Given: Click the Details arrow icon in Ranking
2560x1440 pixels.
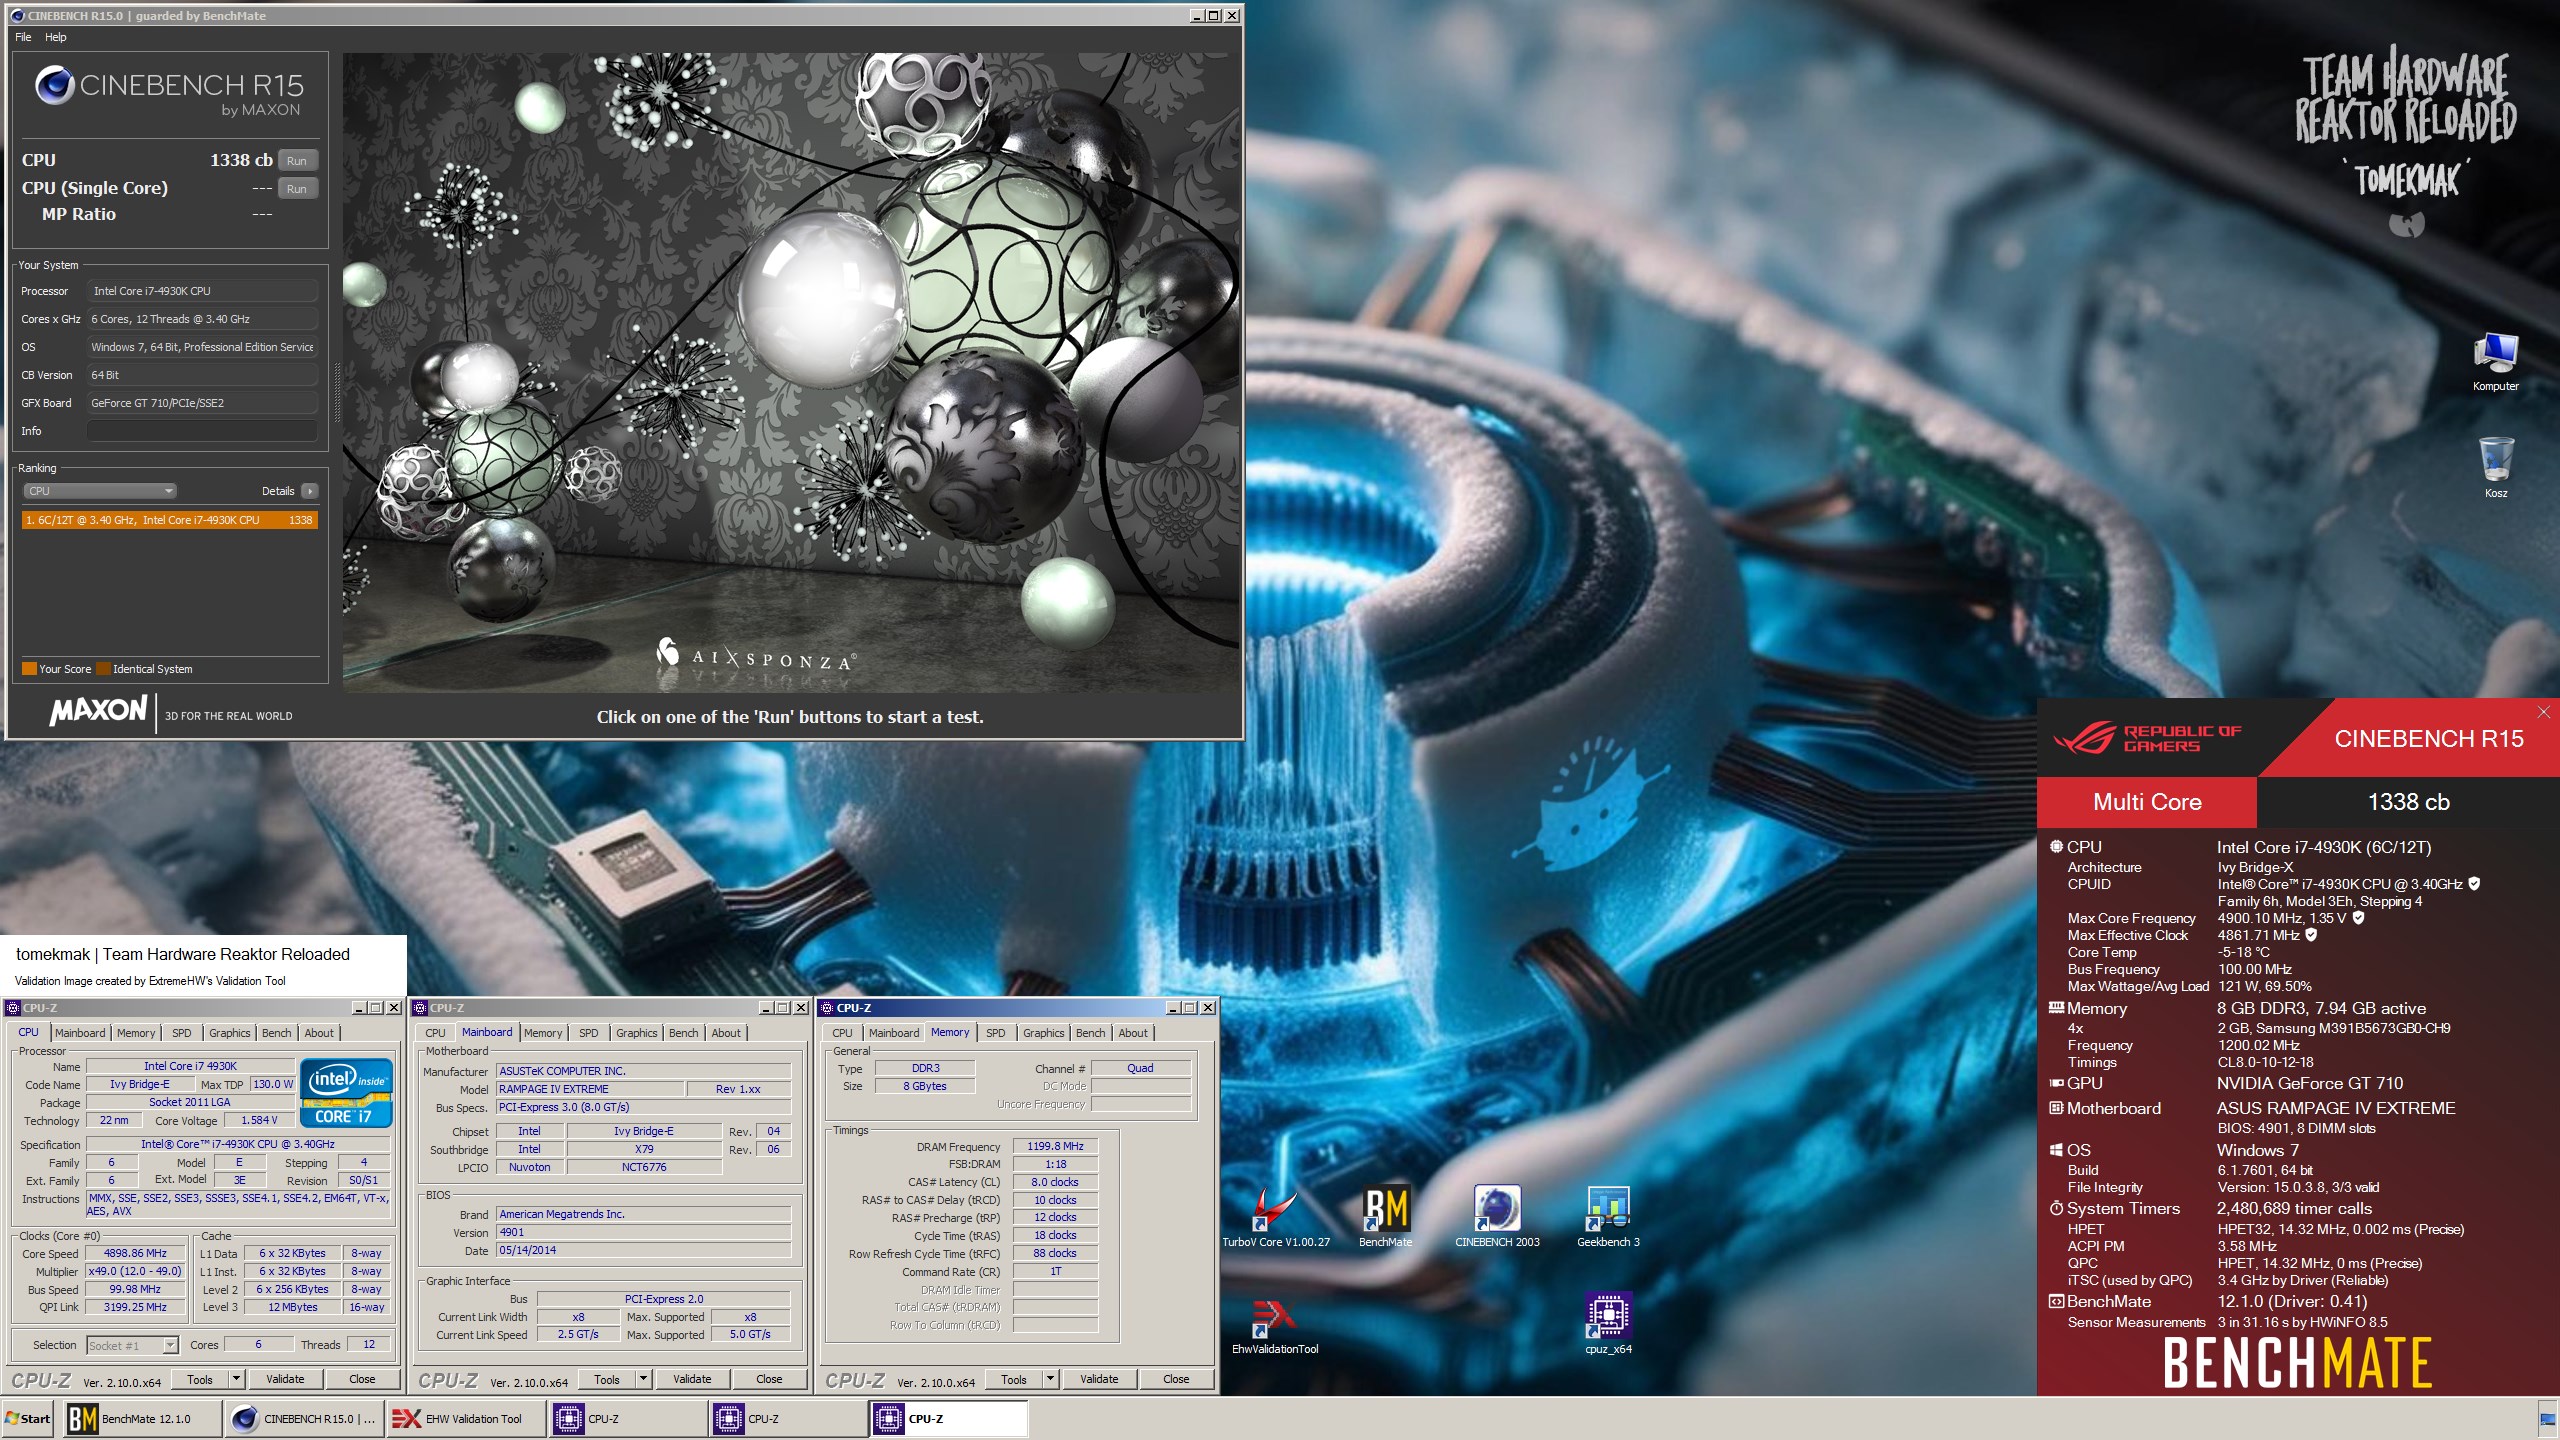Looking at the screenshot, I should point(310,491).
